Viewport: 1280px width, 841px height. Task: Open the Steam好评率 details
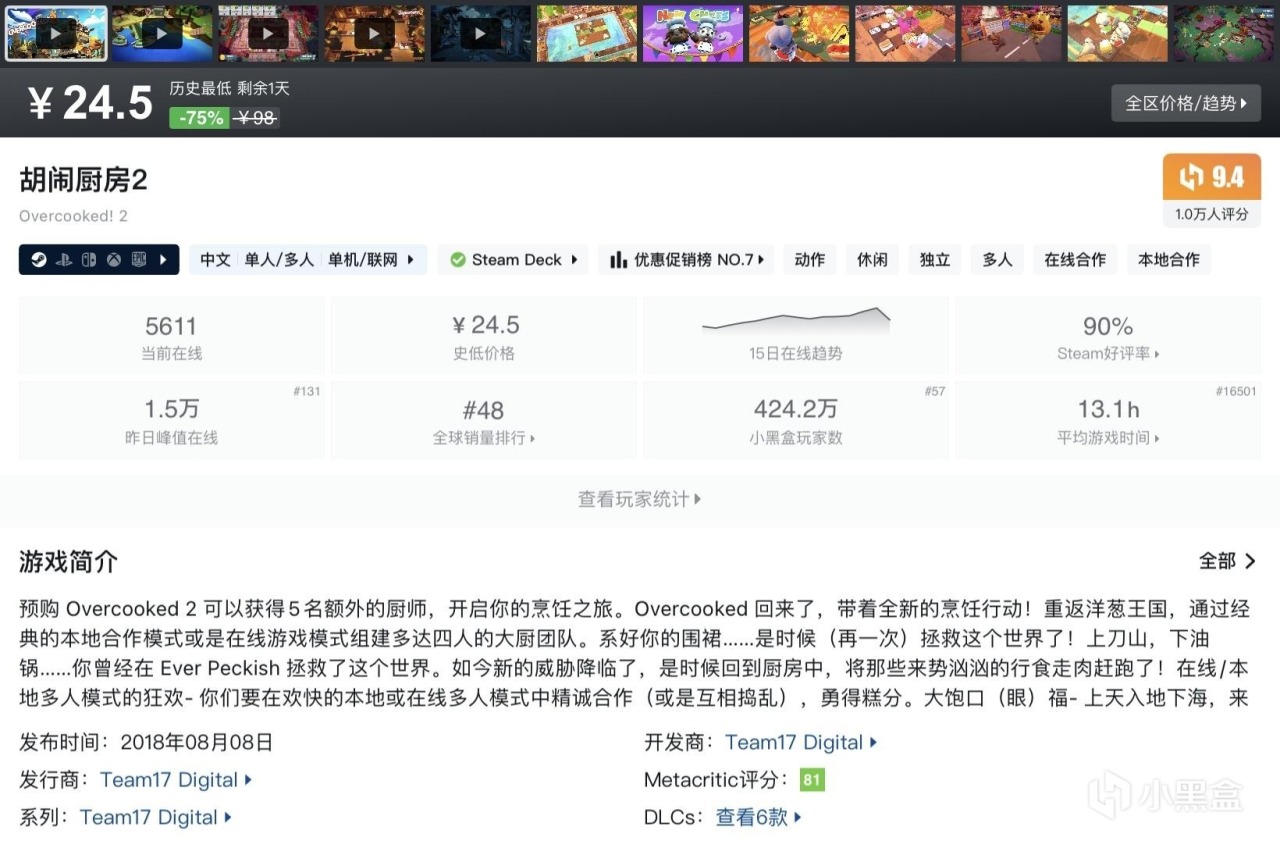1108,354
